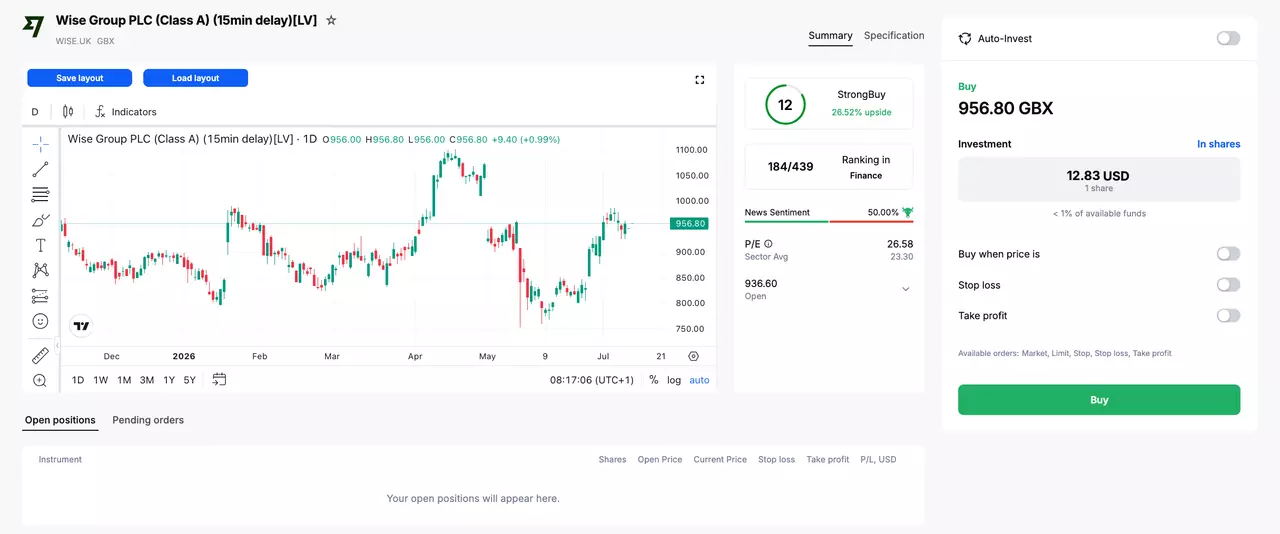The image size is (1280, 534).
Task: Toggle percent scale on chart
Action: tap(654, 380)
